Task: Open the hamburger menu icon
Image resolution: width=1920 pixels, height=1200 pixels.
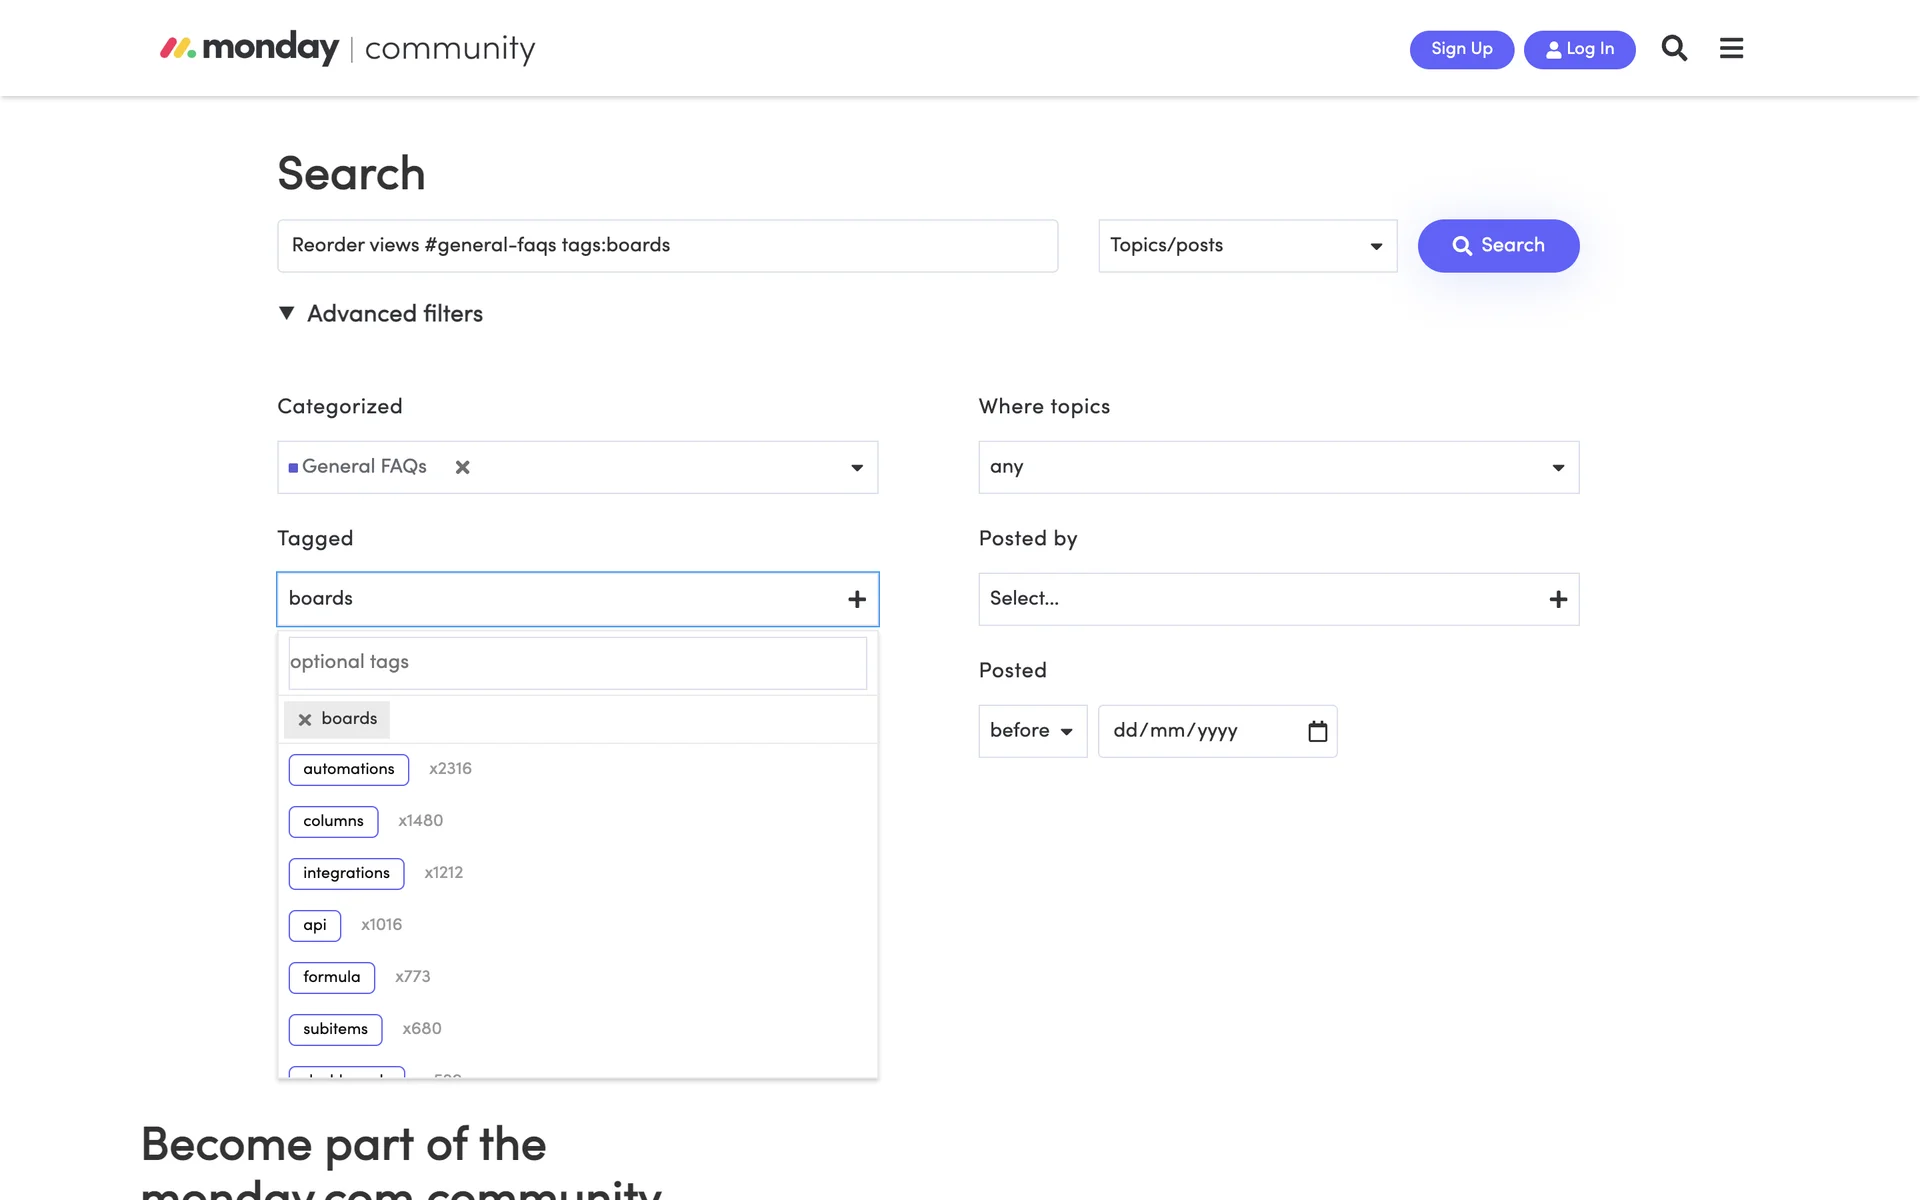Action: pos(1731,48)
